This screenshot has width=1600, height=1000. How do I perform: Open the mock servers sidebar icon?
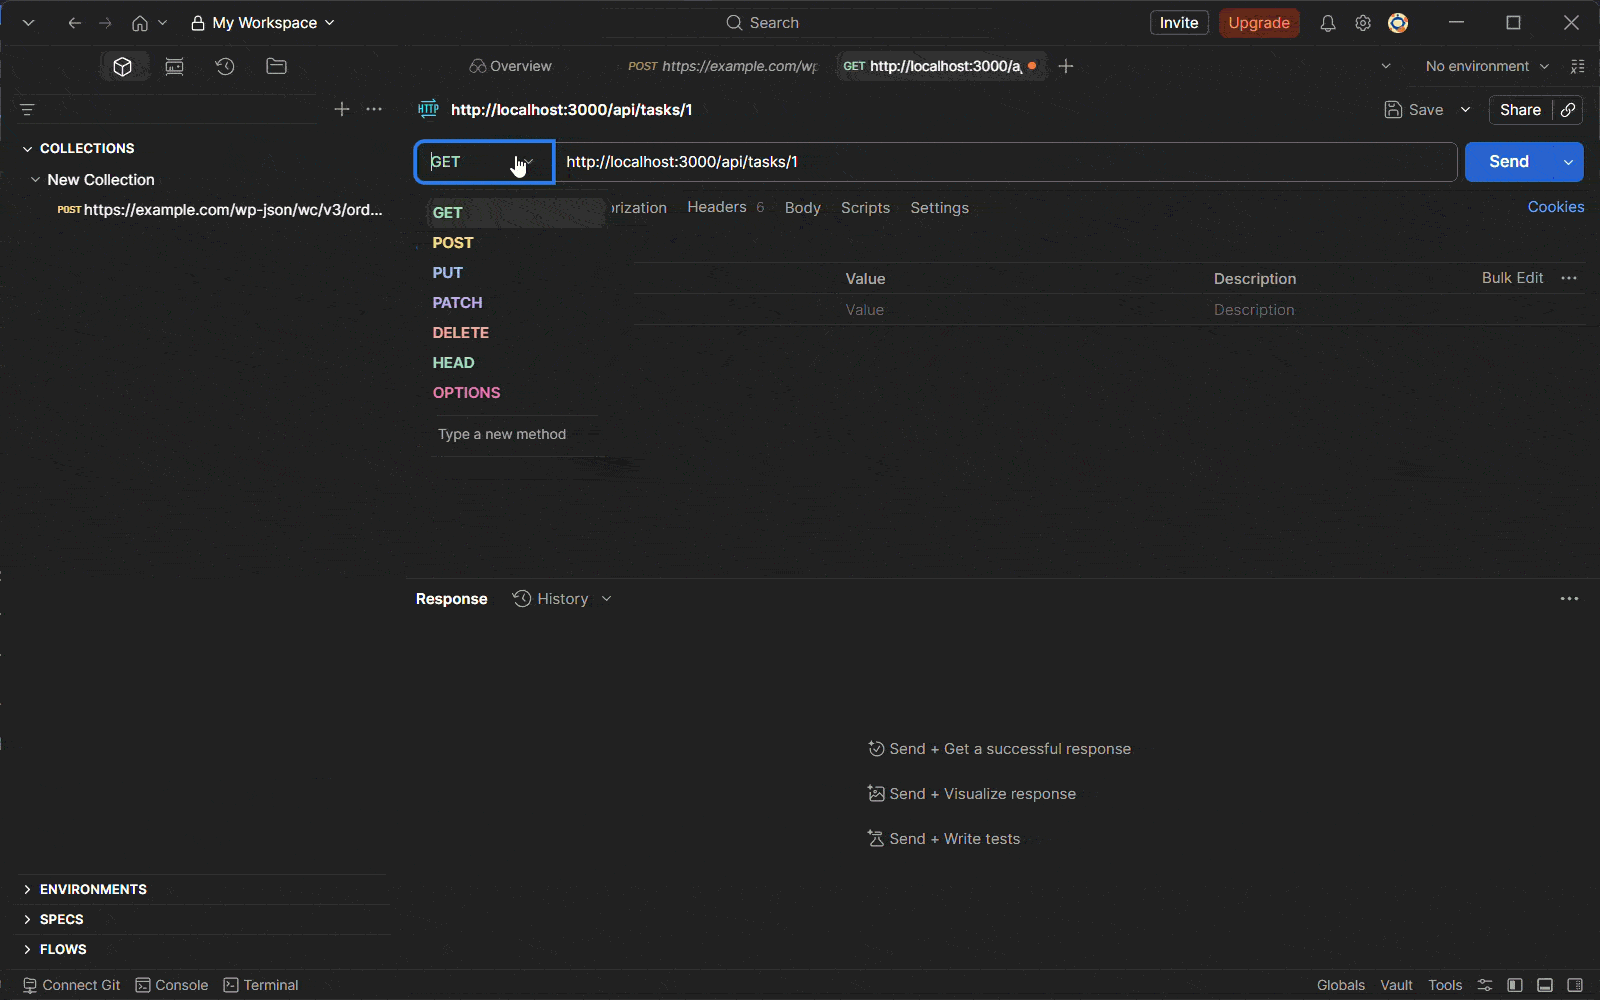174,66
